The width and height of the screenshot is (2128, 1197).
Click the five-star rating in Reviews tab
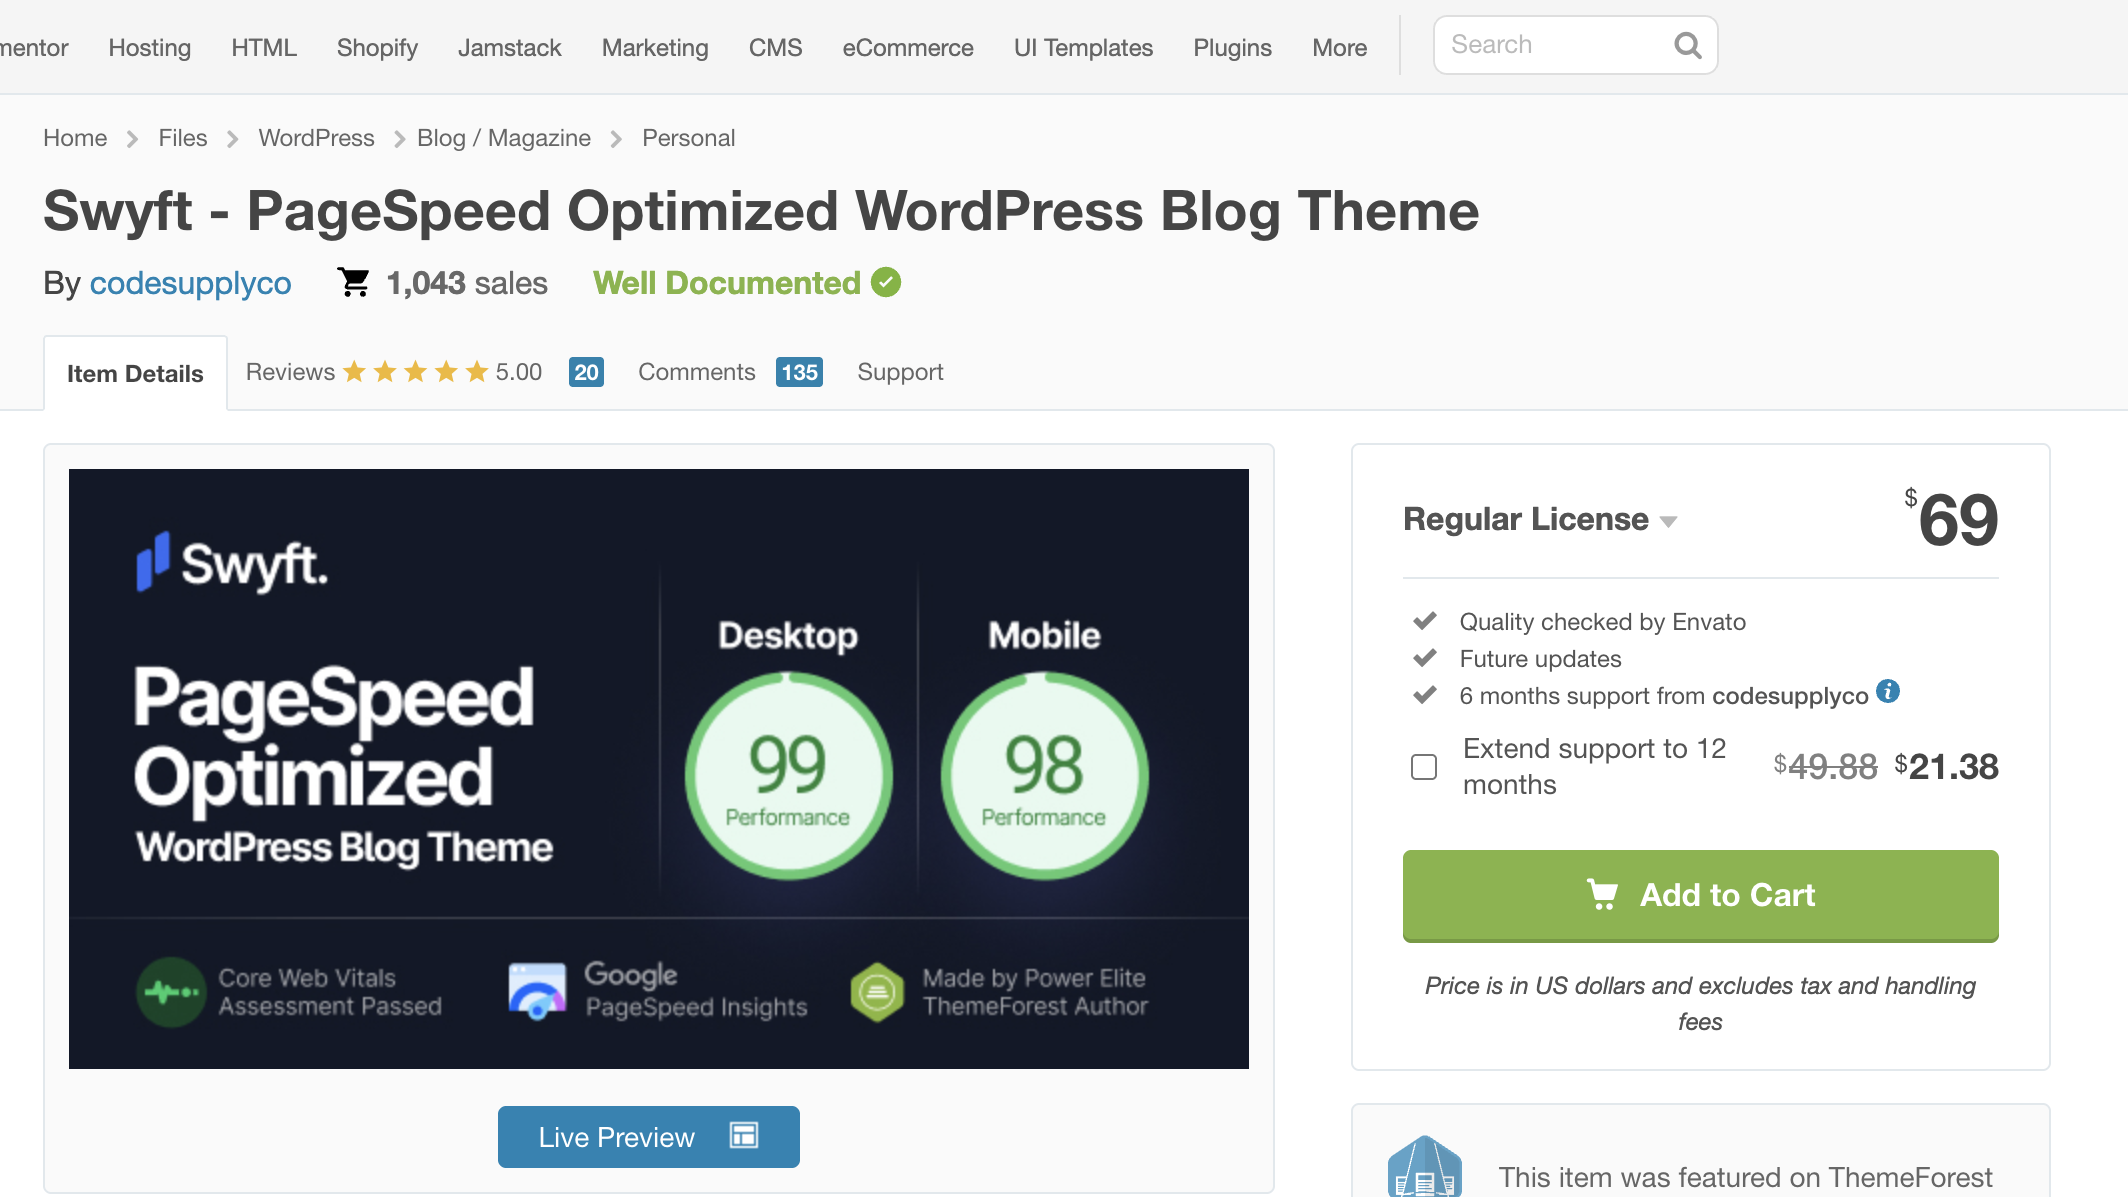416,372
